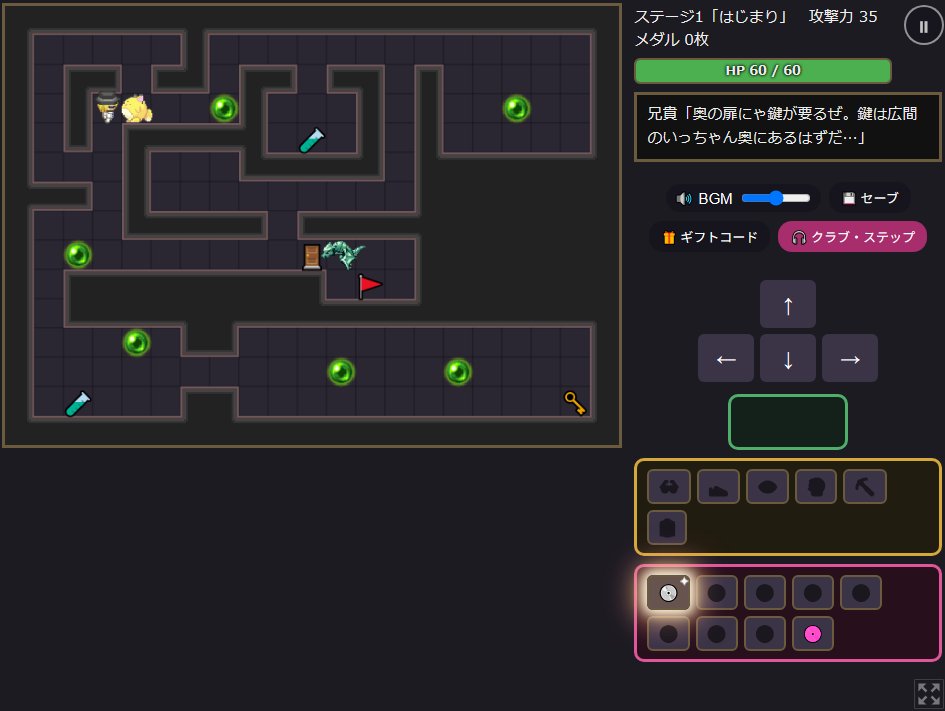
Task: Click the 攻撃力 35 attack stat
Action: (x=843, y=16)
